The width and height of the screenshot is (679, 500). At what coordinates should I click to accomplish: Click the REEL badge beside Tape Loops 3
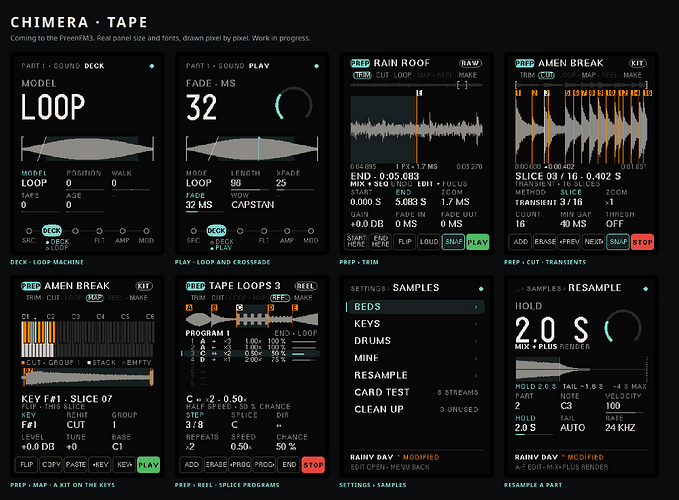[305, 286]
